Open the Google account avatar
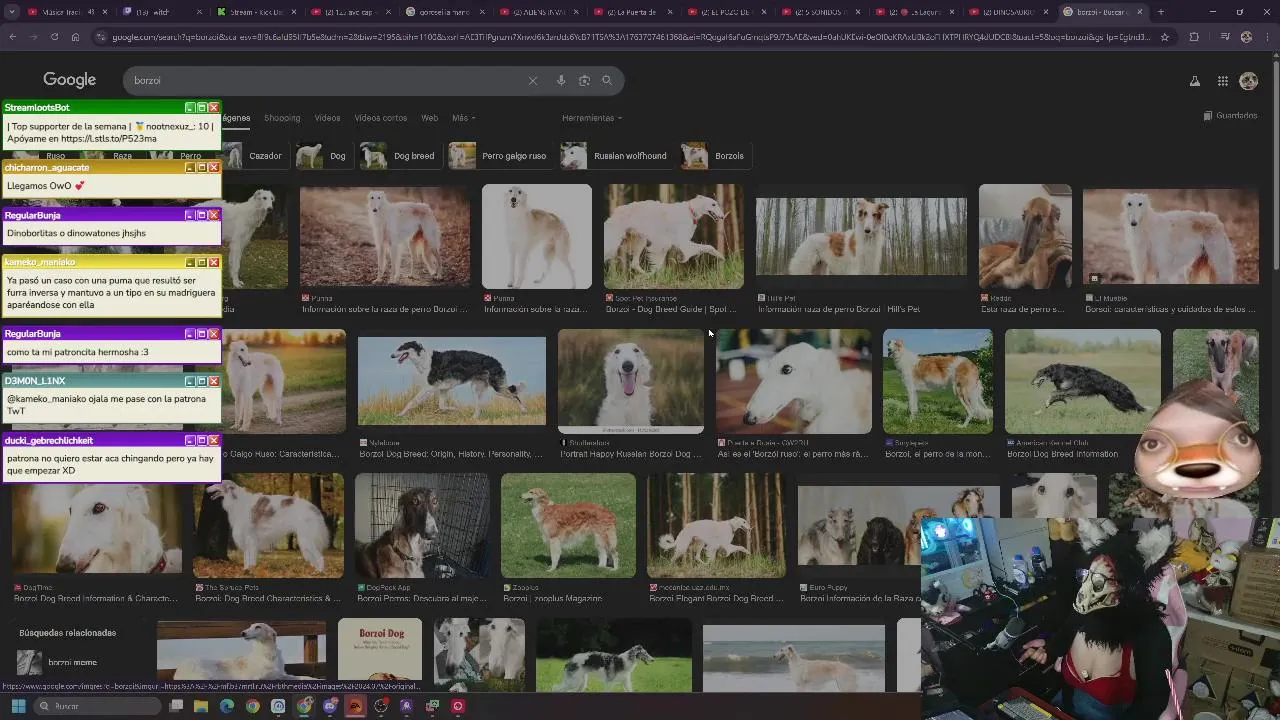 (x=1248, y=81)
